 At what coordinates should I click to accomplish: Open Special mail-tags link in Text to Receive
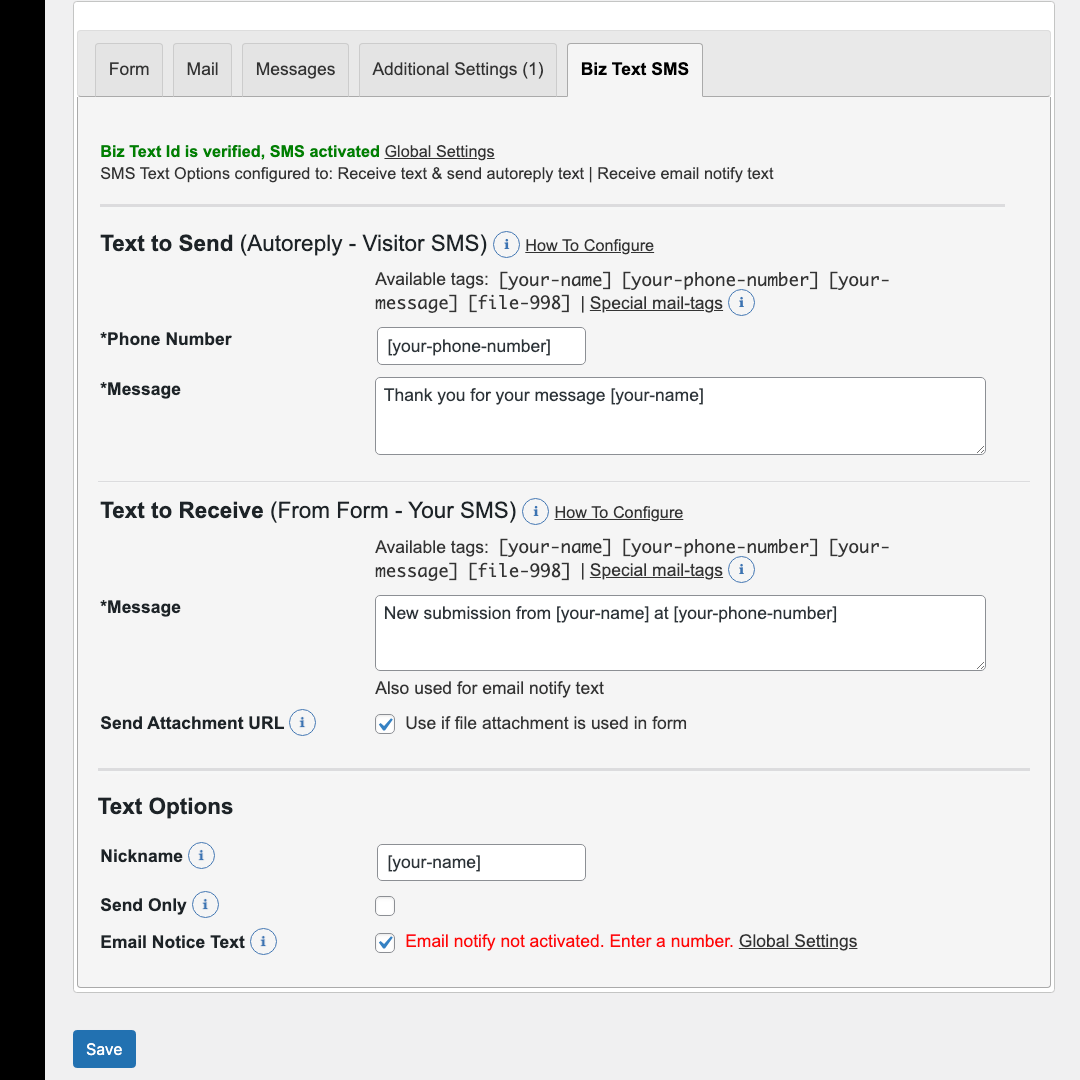656,570
